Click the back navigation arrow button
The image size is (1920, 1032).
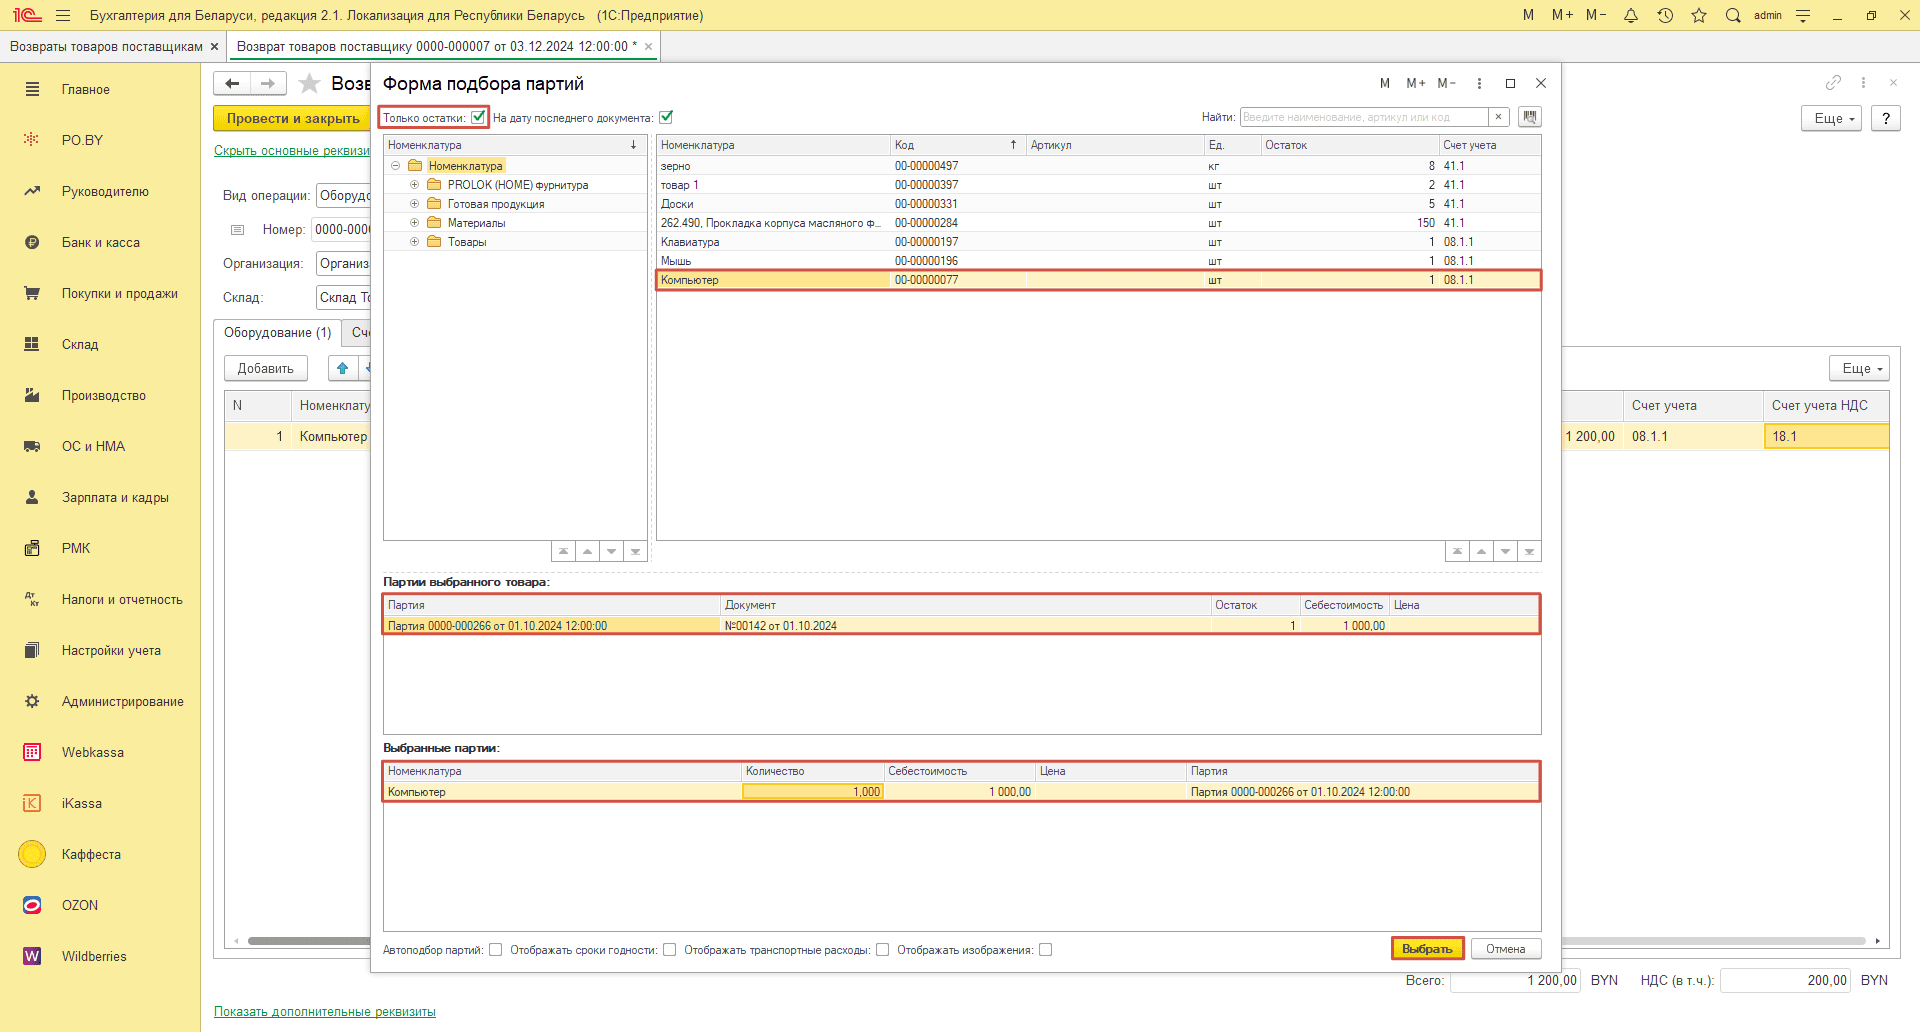point(232,84)
